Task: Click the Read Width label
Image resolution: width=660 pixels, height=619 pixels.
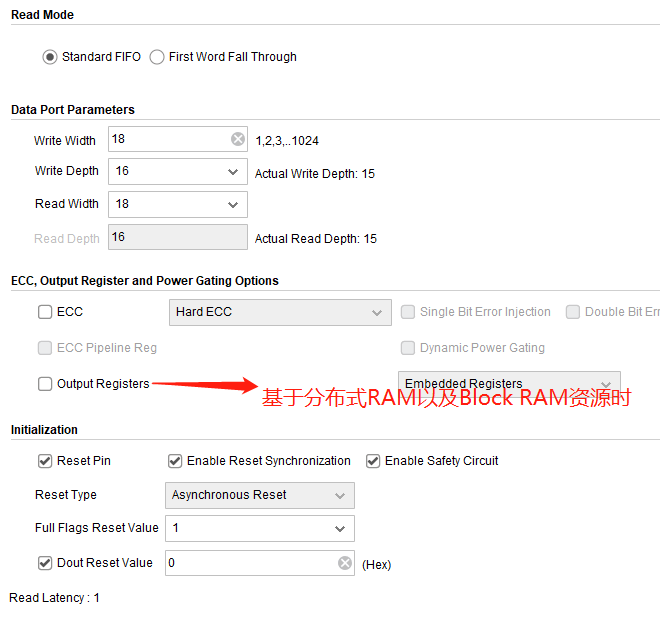Action: coord(67,204)
